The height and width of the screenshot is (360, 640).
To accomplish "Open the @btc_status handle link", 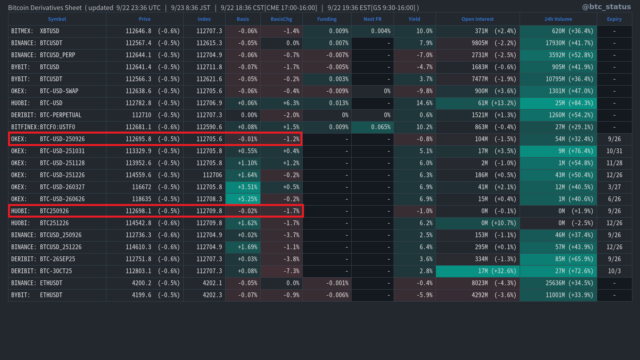I will coord(606,7).
